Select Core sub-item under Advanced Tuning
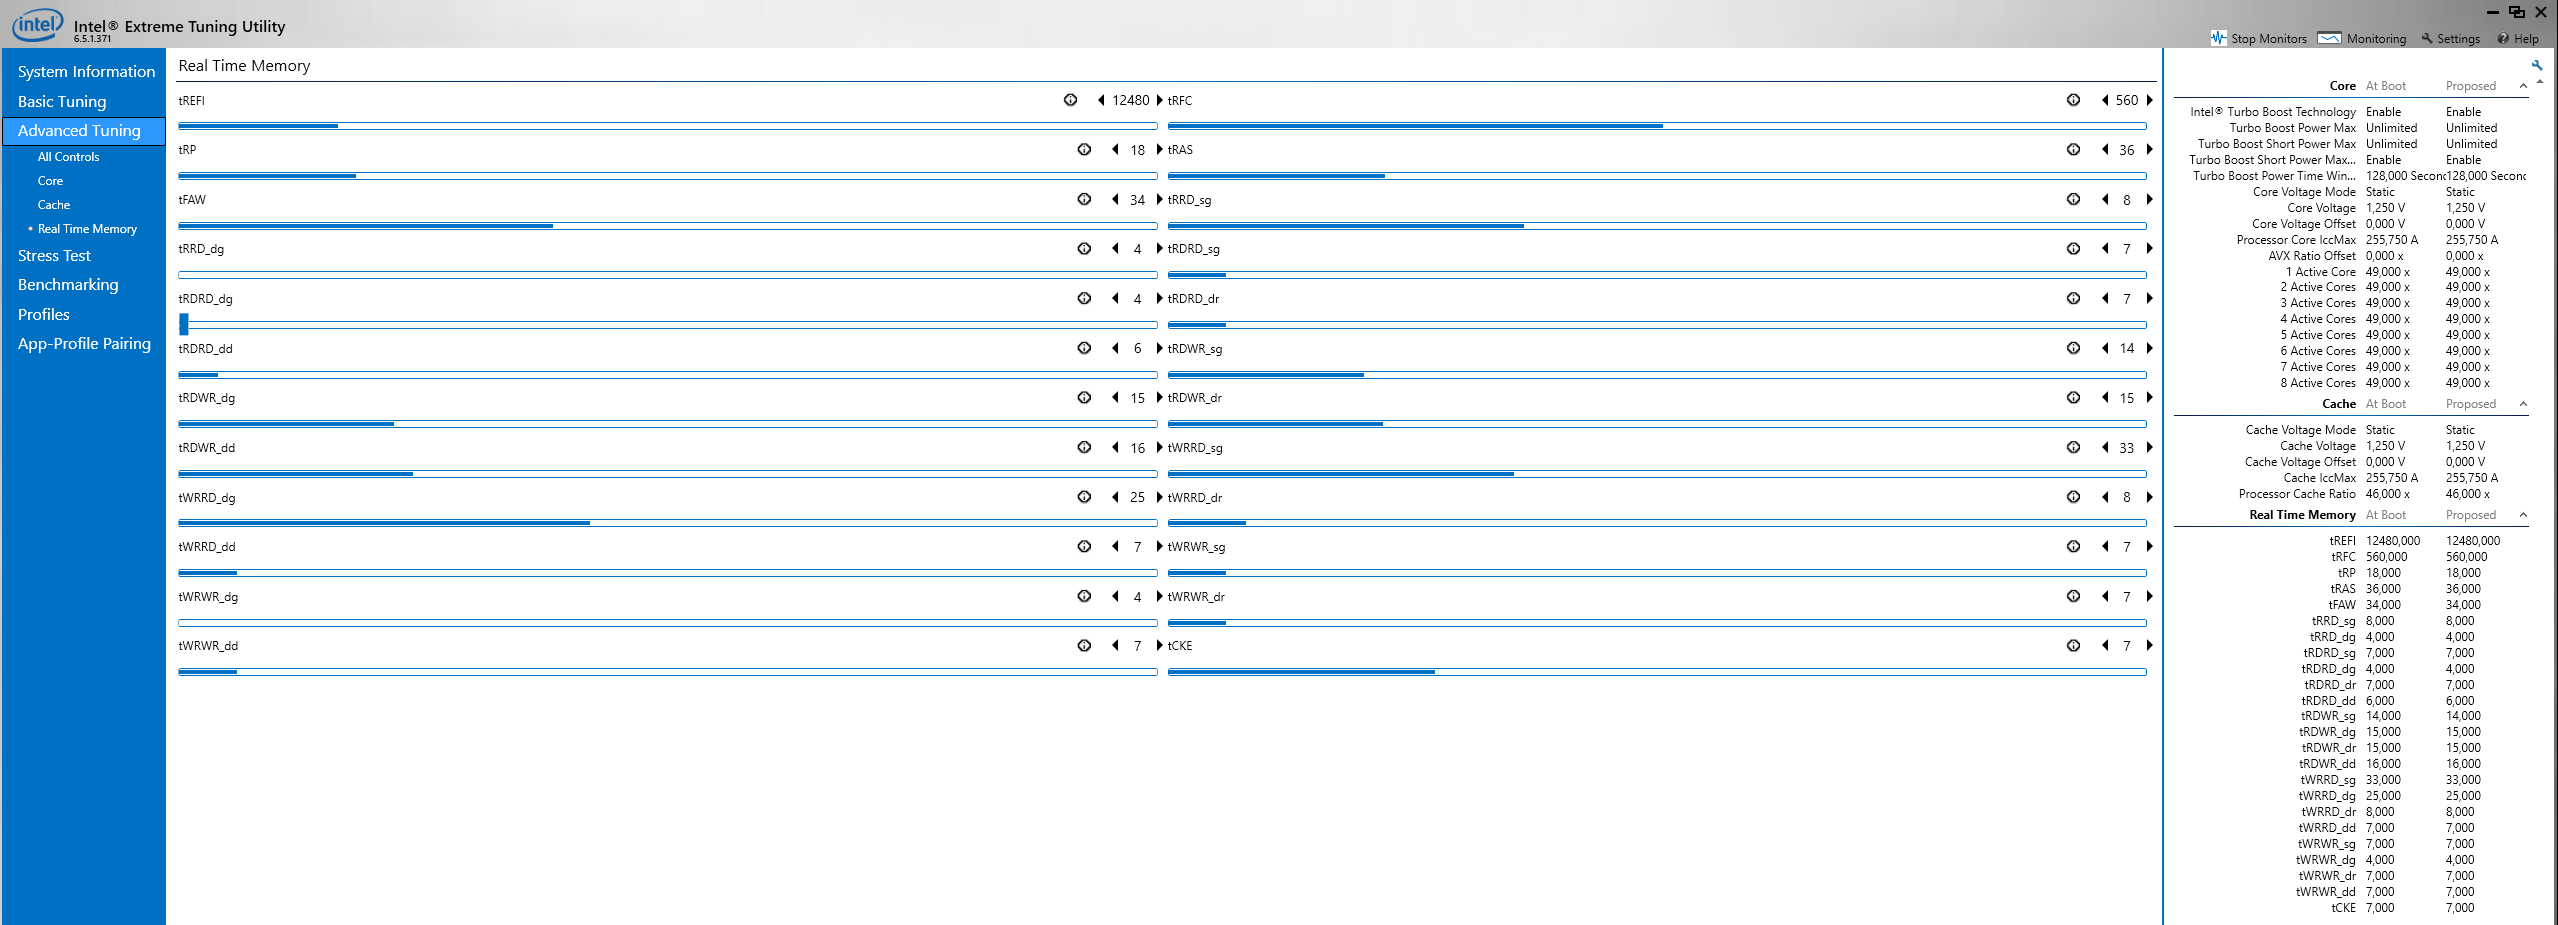This screenshot has width=2558, height=925. pyautogui.click(x=50, y=181)
